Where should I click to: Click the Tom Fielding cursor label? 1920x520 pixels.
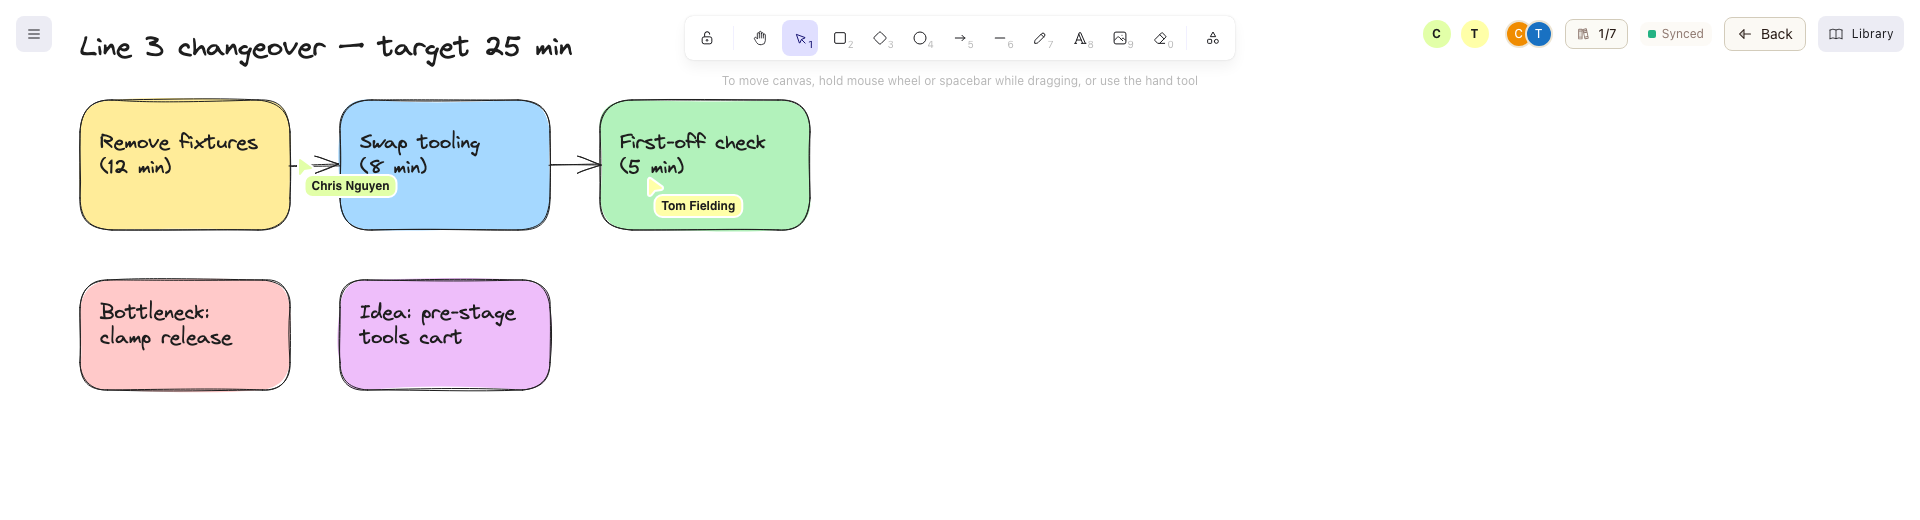(x=698, y=206)
